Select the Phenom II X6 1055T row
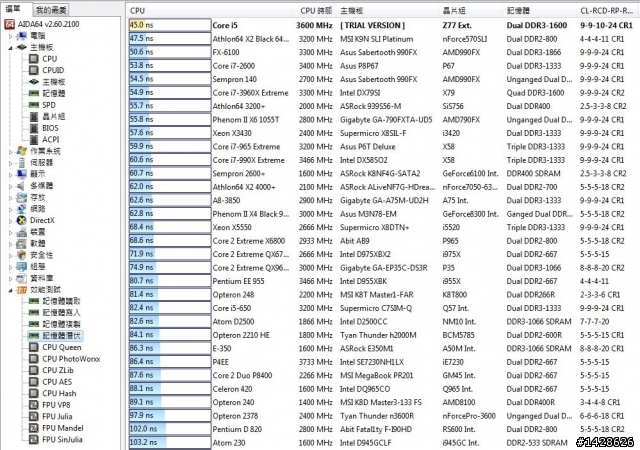This screenshot has width=640, height=450. click(x=384, y=120)
